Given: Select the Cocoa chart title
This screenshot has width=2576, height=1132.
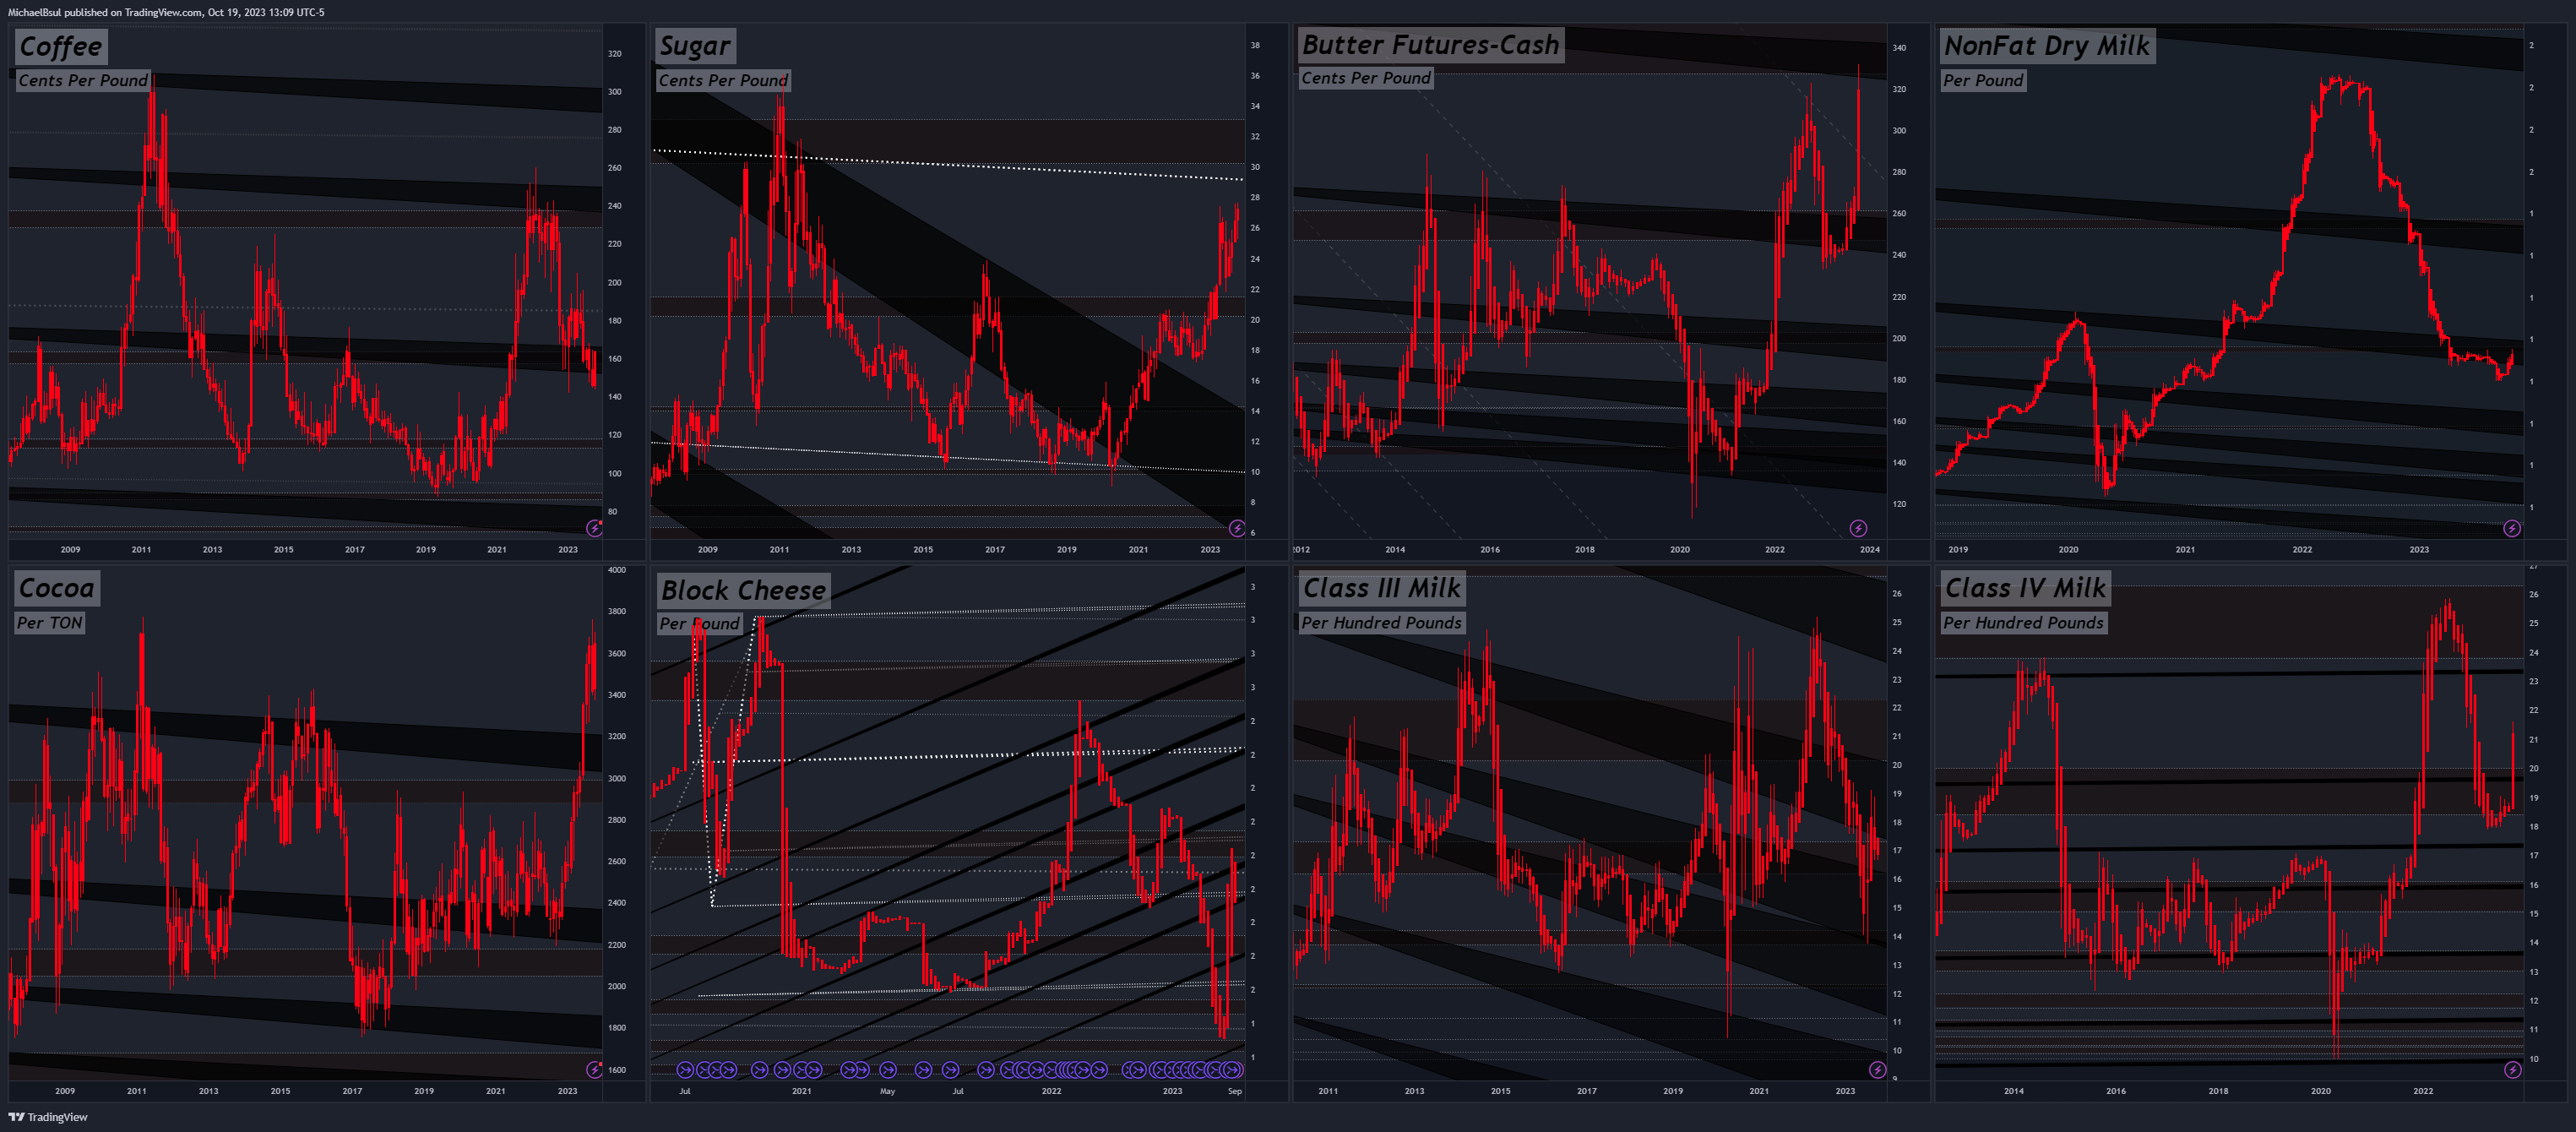Looking at the screenshot, I should tap(57, 588).
